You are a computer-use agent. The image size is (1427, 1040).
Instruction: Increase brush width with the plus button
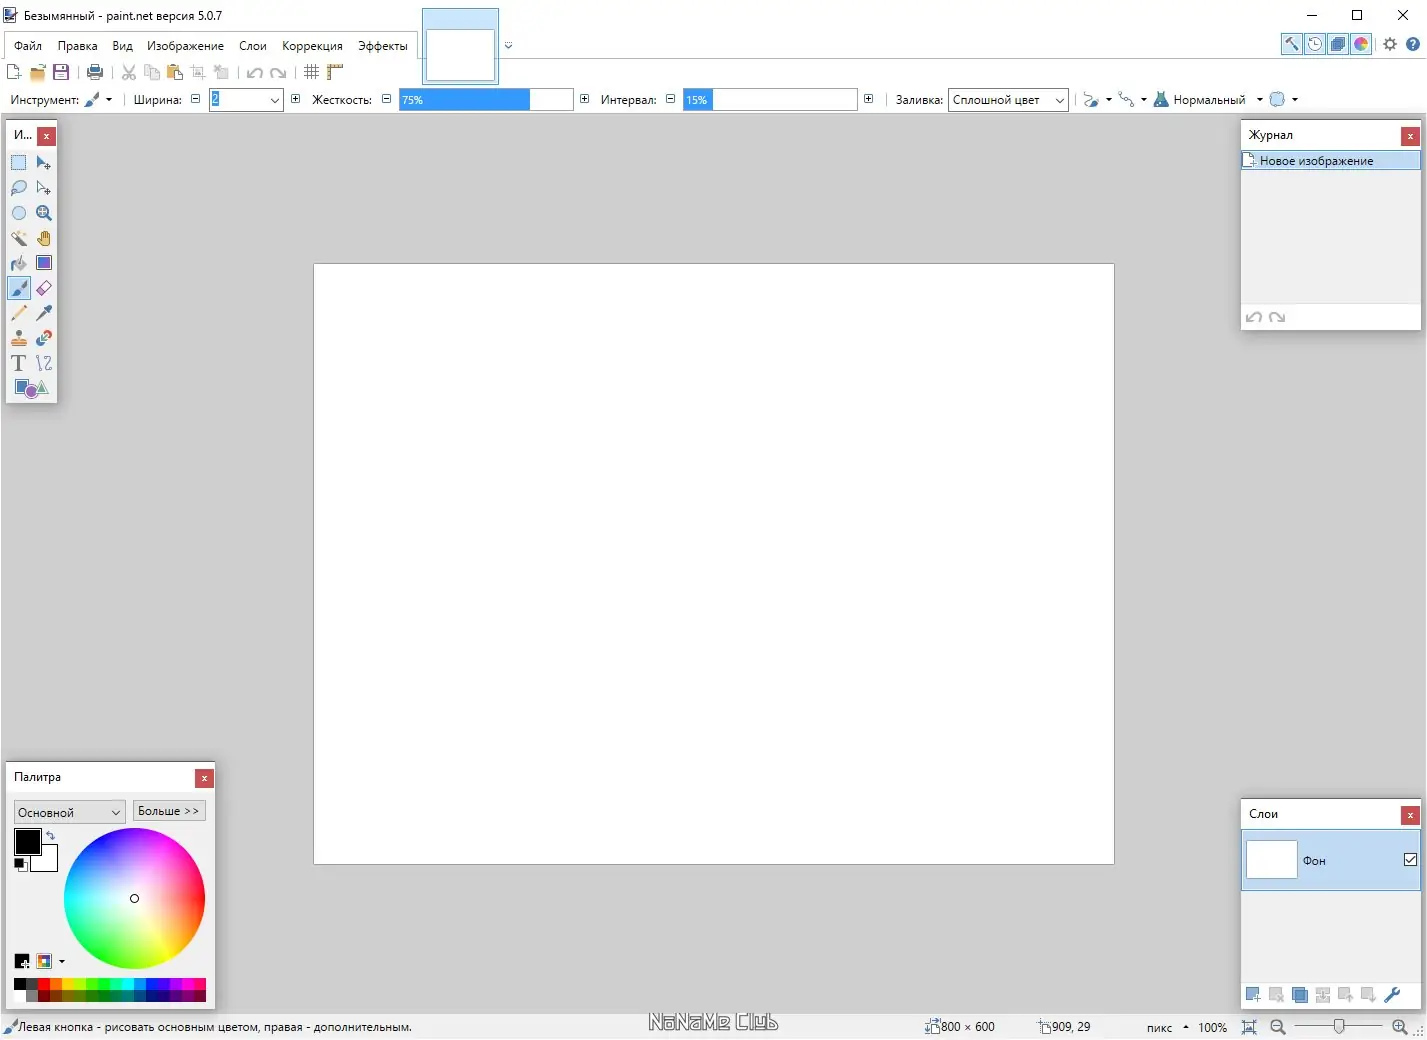(x=295, y=99)
